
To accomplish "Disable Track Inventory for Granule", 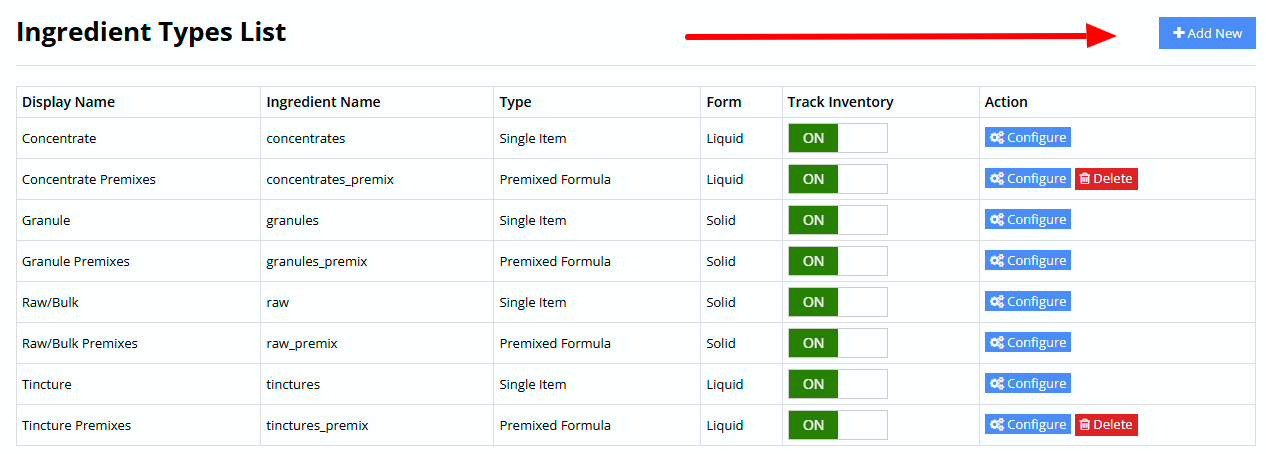I will [x=837, y=220].
